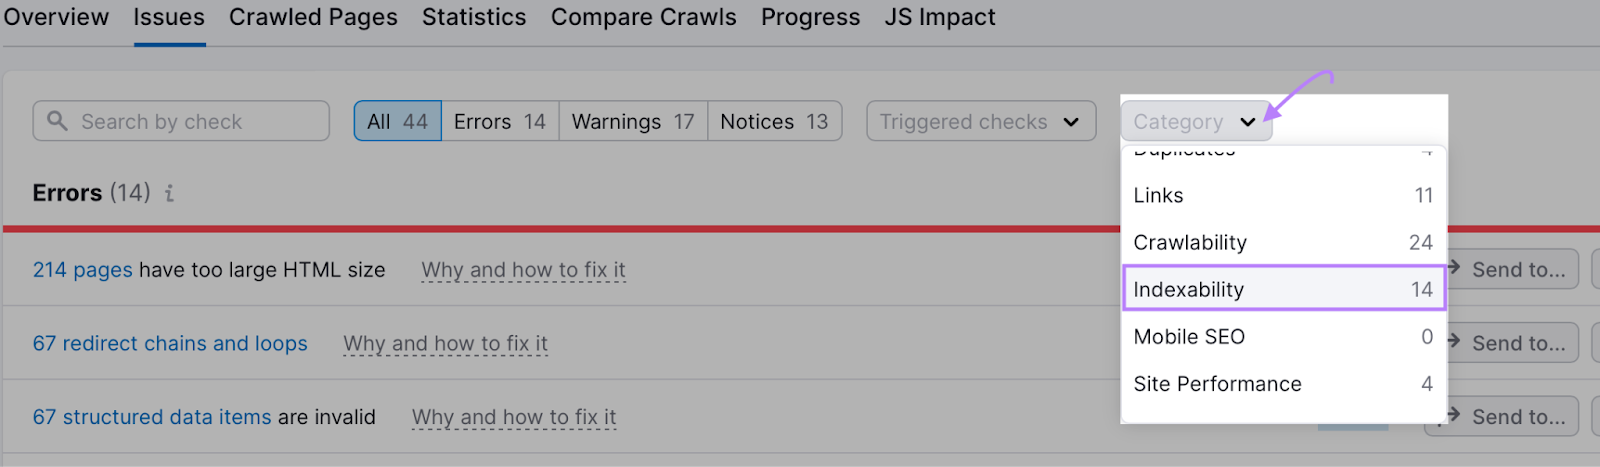1600x467 pixels.
Task: Go to the JS Impact tab
Action: pos(940,18)
